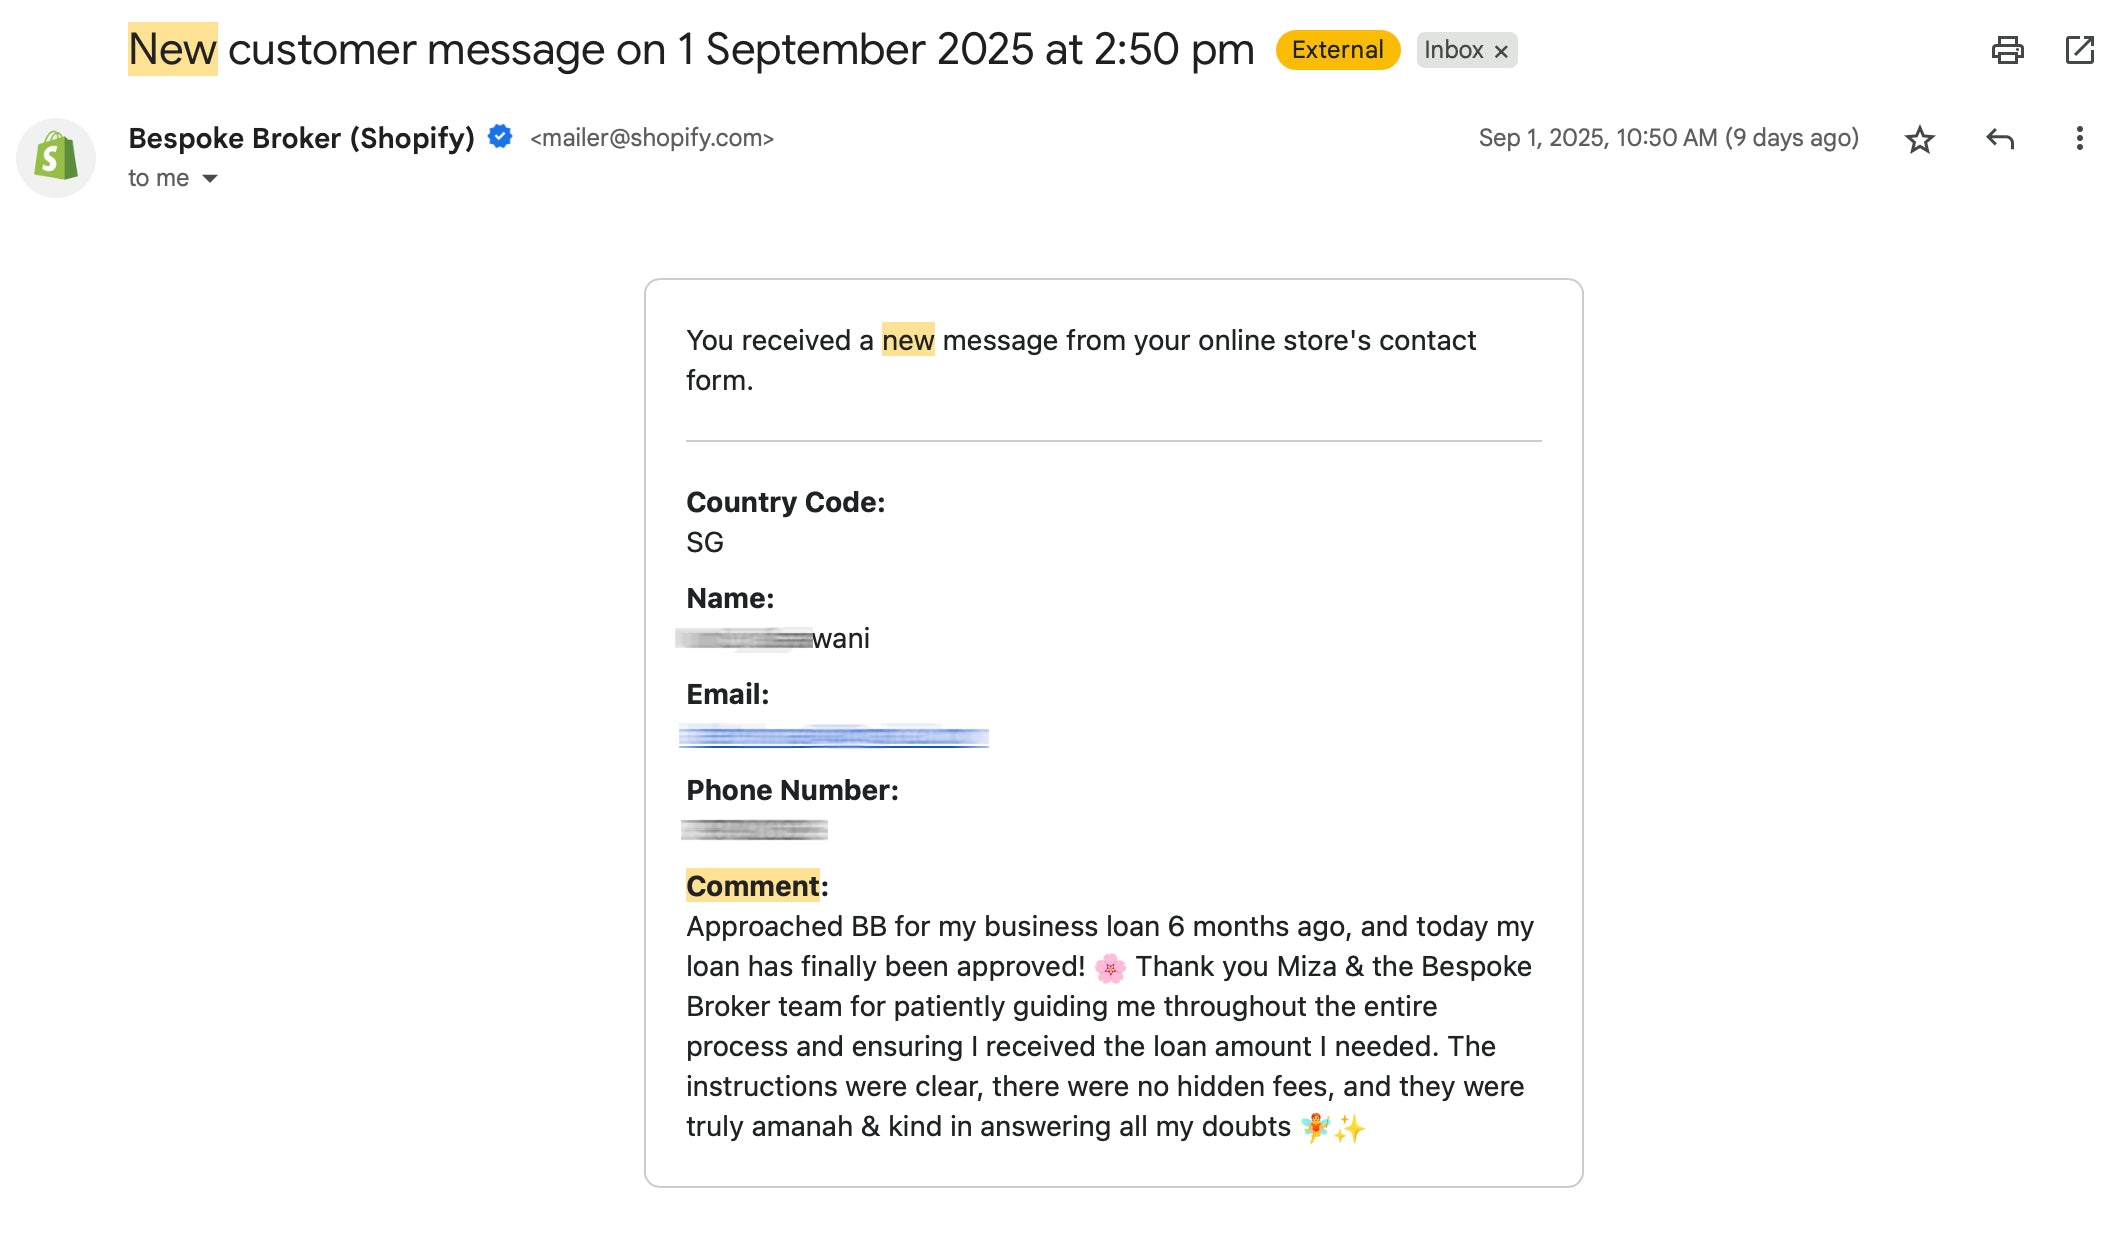
Task: Click the blurred phone number value
Action: pyautogui.click(x=754, y=830)
